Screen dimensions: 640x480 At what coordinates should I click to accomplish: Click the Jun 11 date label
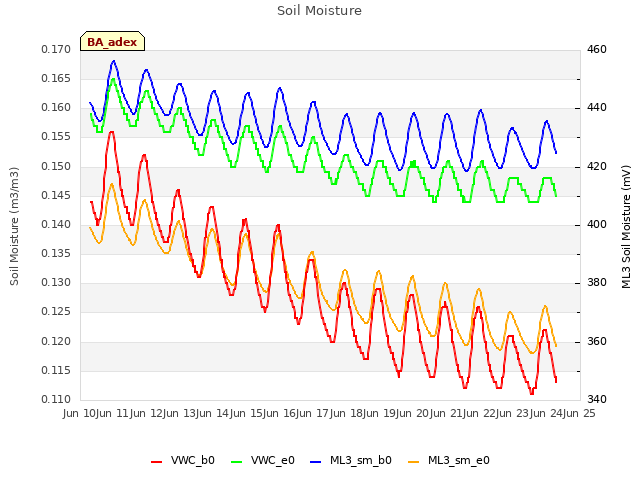[113, 413]
